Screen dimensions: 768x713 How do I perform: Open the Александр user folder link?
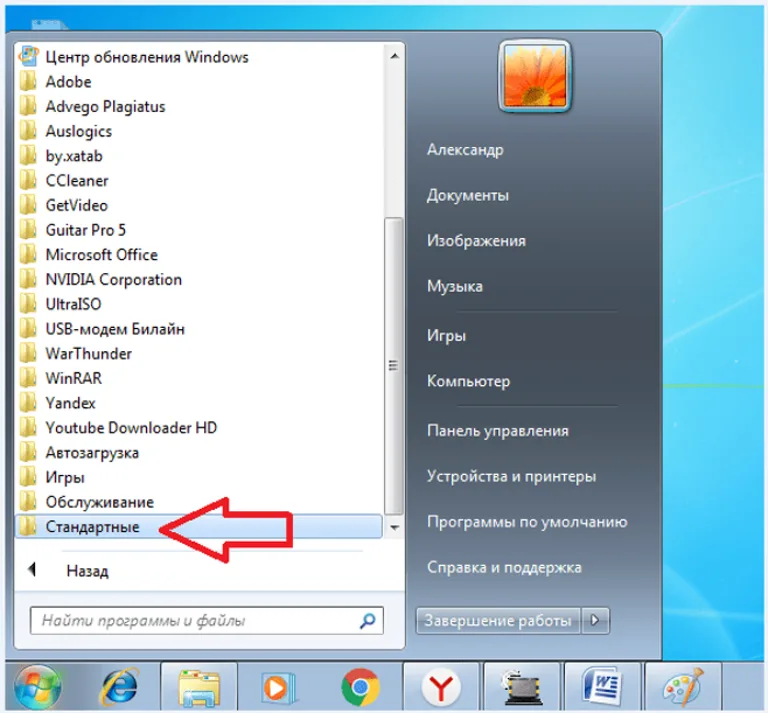click(x=465, y=150)
